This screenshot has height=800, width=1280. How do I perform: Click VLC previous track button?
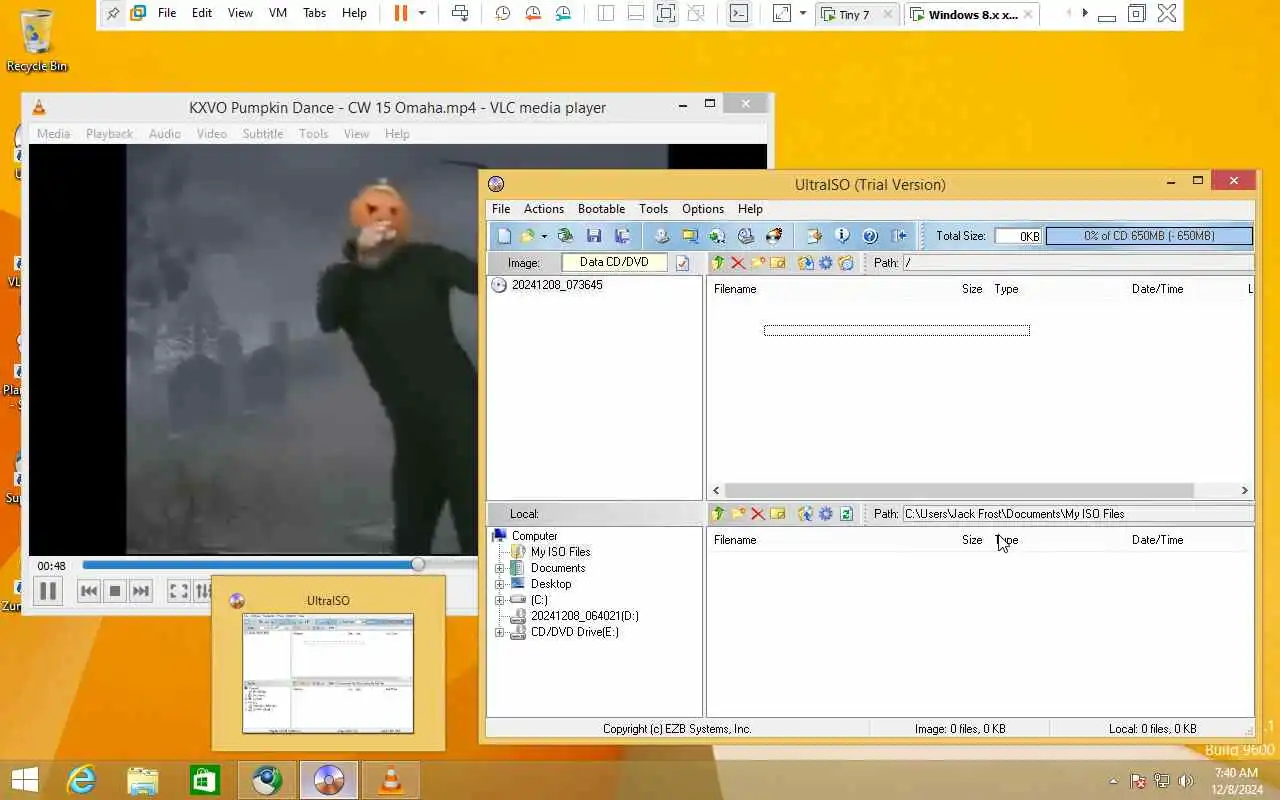click(89, 591)
